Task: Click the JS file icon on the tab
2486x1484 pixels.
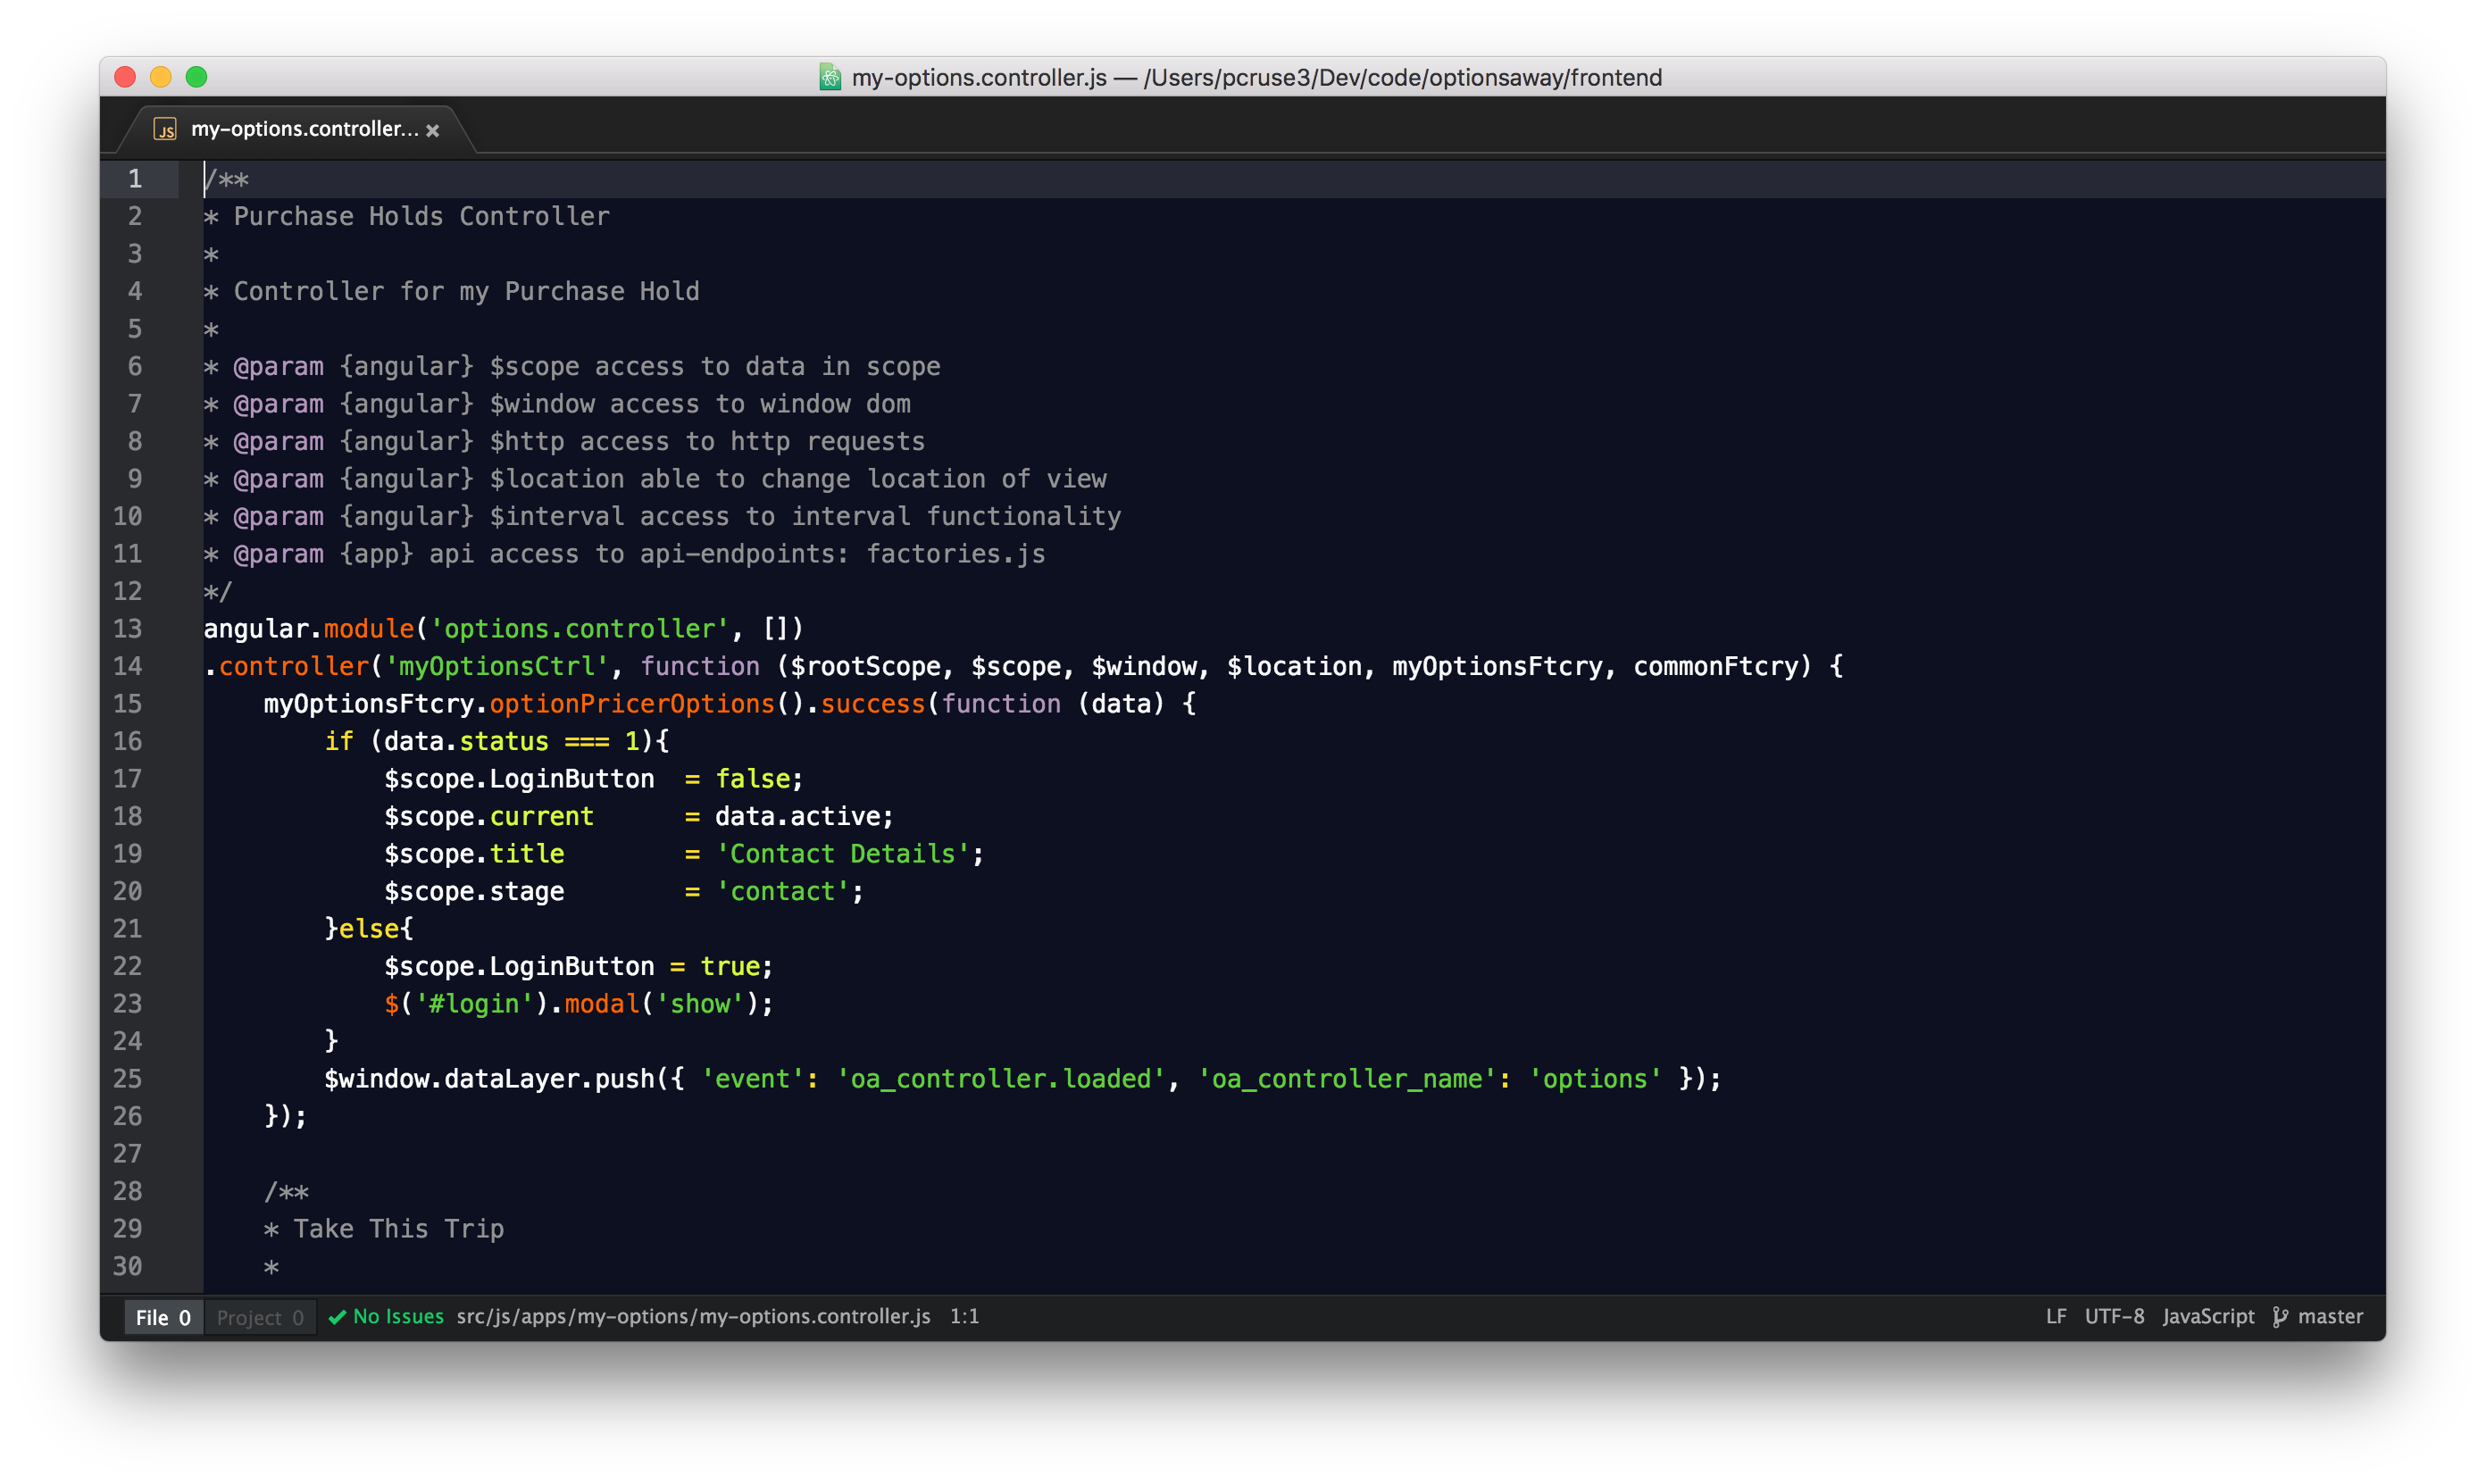Action: click(x=165, y=129)
